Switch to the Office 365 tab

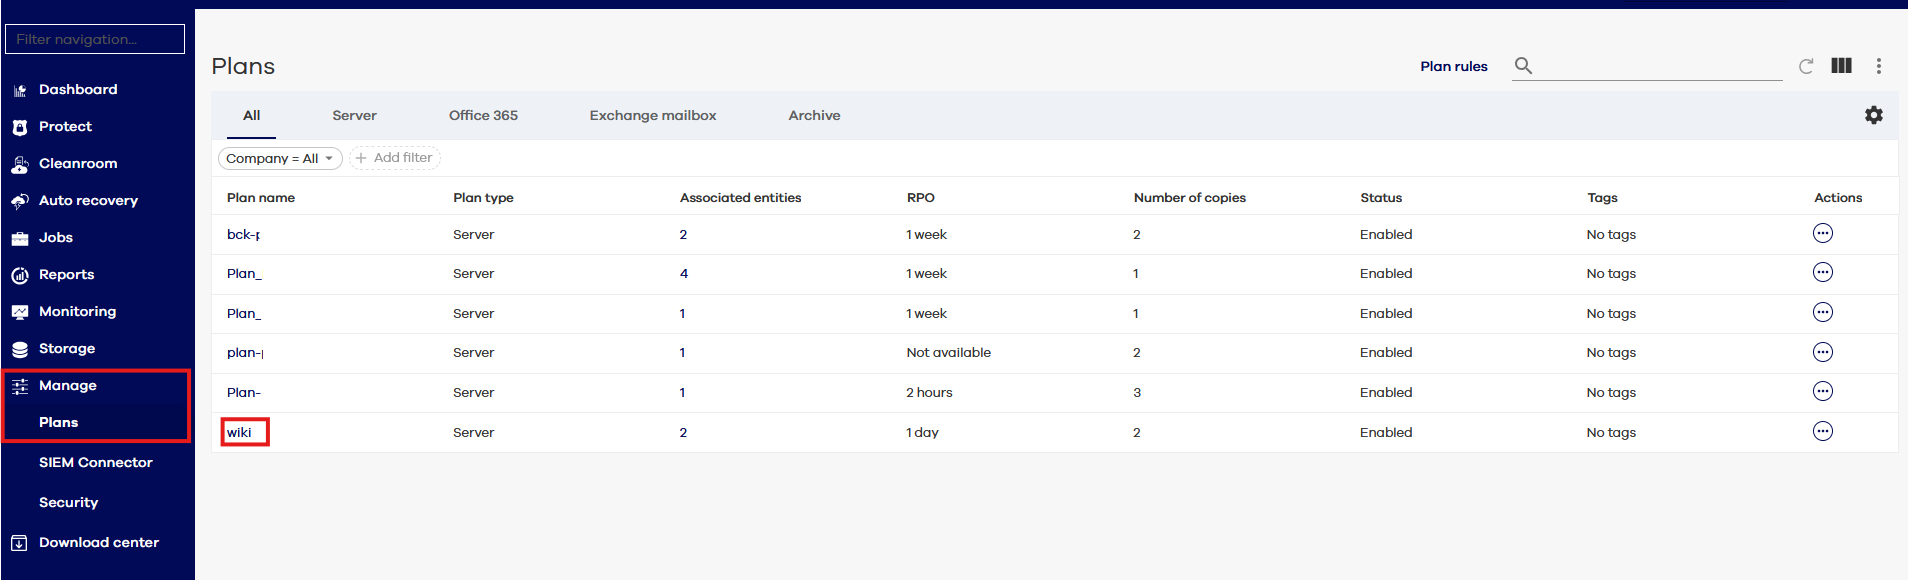[483, 116]
